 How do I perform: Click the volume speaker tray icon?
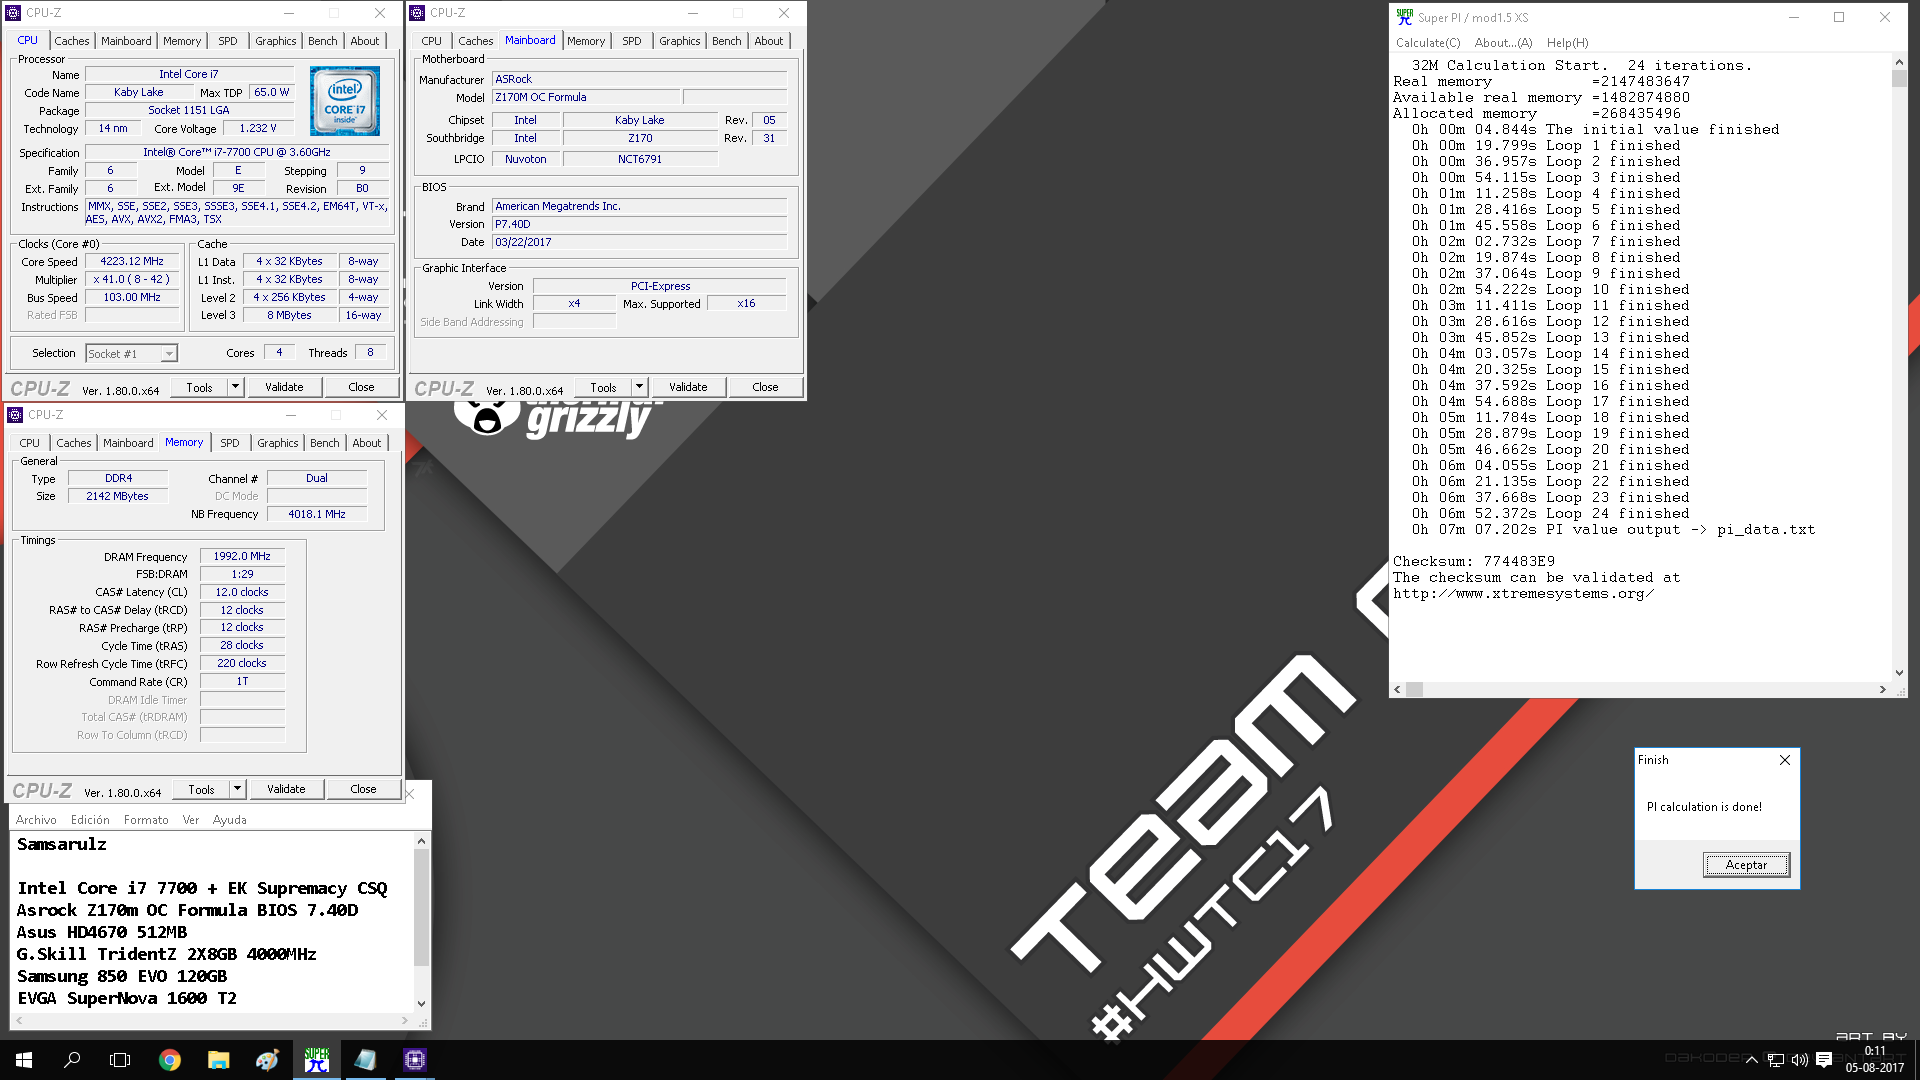(x=1800, y=1060)
